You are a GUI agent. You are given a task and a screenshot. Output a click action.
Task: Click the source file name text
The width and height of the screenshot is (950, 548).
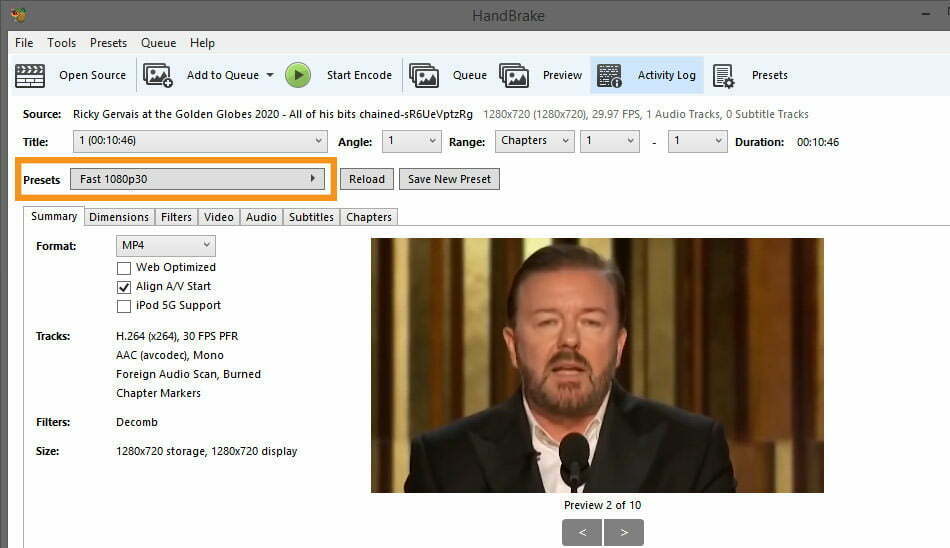(x=273, y=114)
